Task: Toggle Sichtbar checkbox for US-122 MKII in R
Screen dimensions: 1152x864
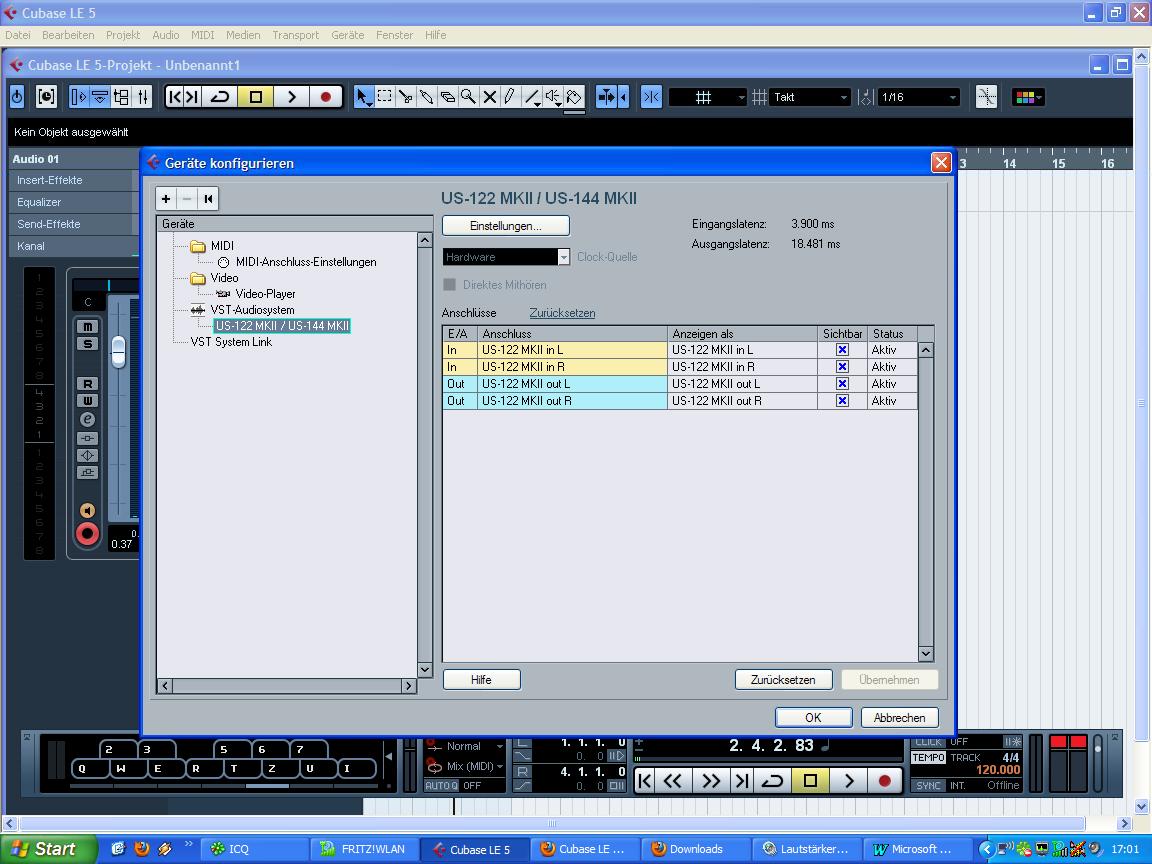Action: click(x=842, y=367)
